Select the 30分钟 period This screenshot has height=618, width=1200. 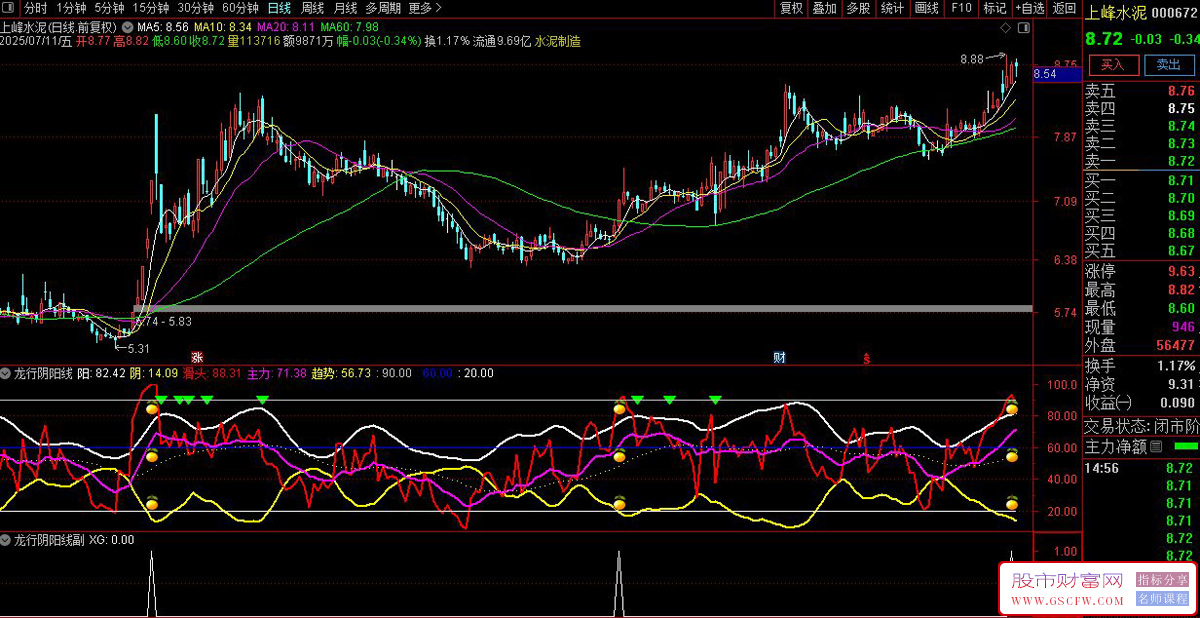pos(196,8)
